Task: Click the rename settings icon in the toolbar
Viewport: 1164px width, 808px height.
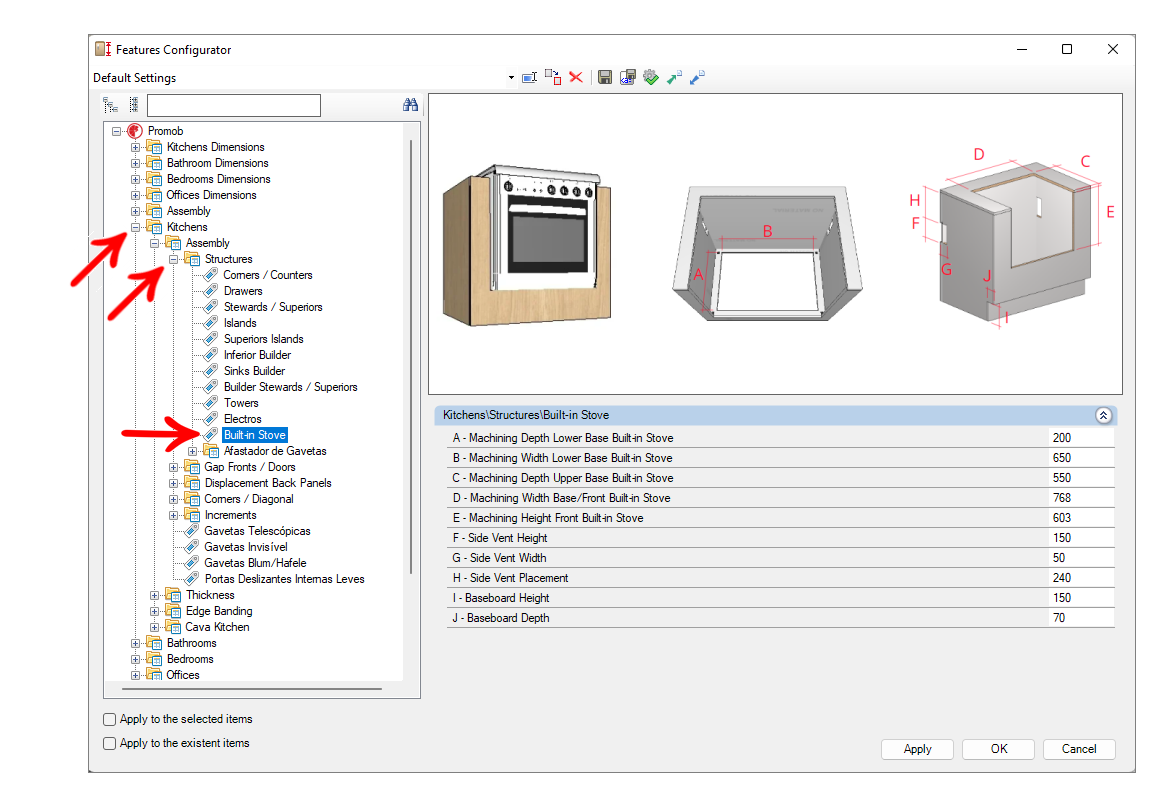Action: 529,77
